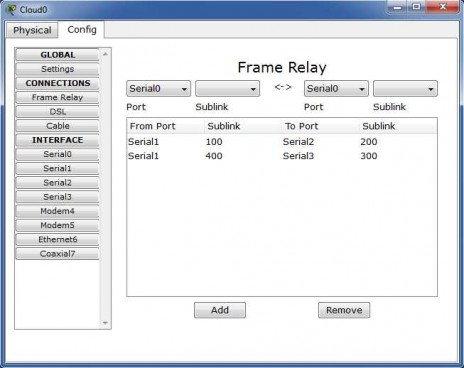The image size is (464, 368).
Task: Open the GLOBAL section header
Action: (x=57, y=55)
